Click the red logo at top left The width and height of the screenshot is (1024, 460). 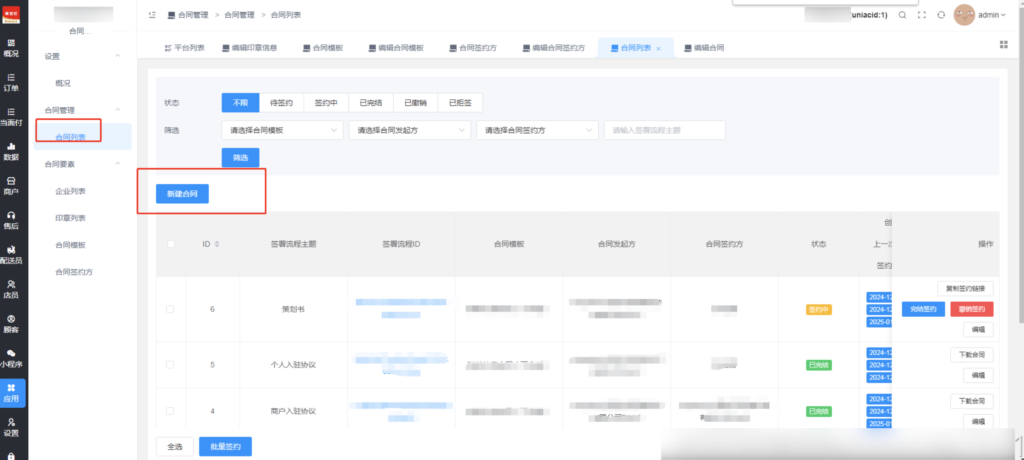click(12, 14)
